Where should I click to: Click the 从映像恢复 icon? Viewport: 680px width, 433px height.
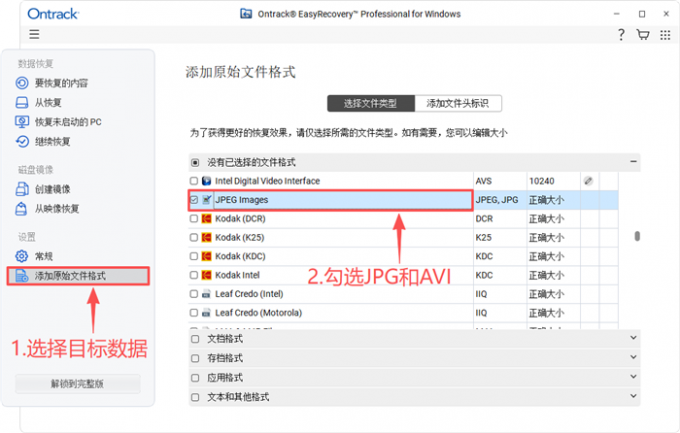point(21,209)
